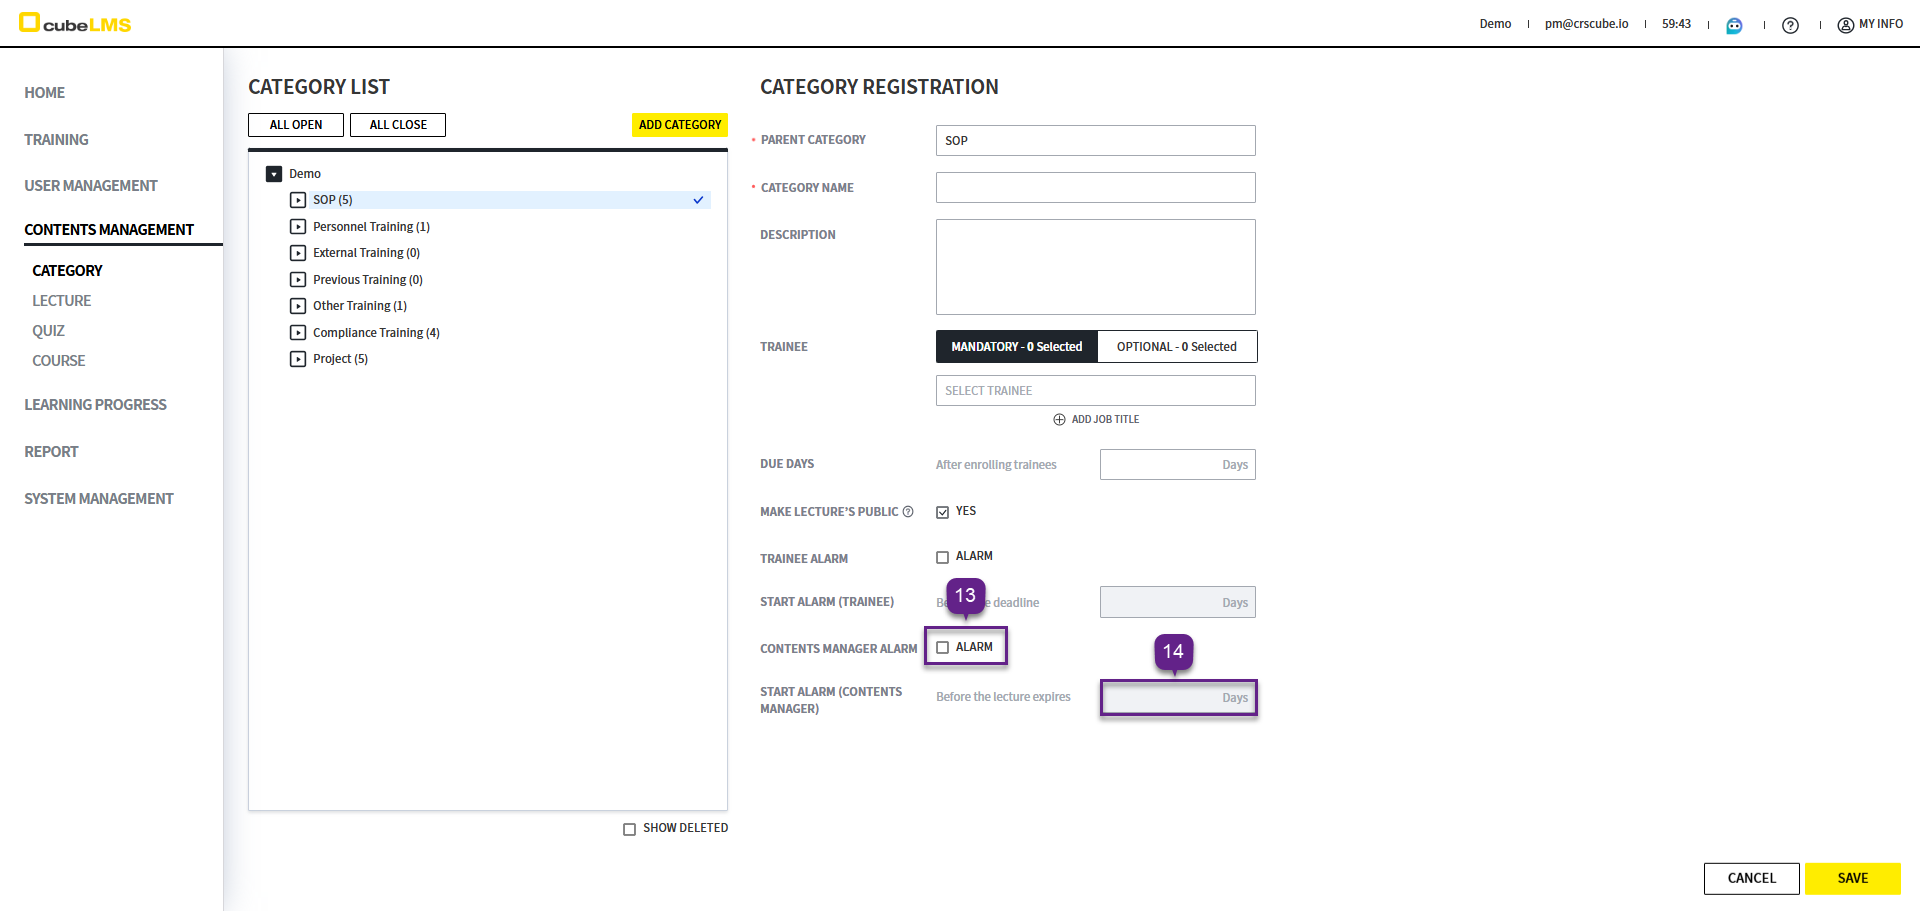Click the cubeLMS logo
Viewport: 1920px width, 911px height.
[75, 24]
